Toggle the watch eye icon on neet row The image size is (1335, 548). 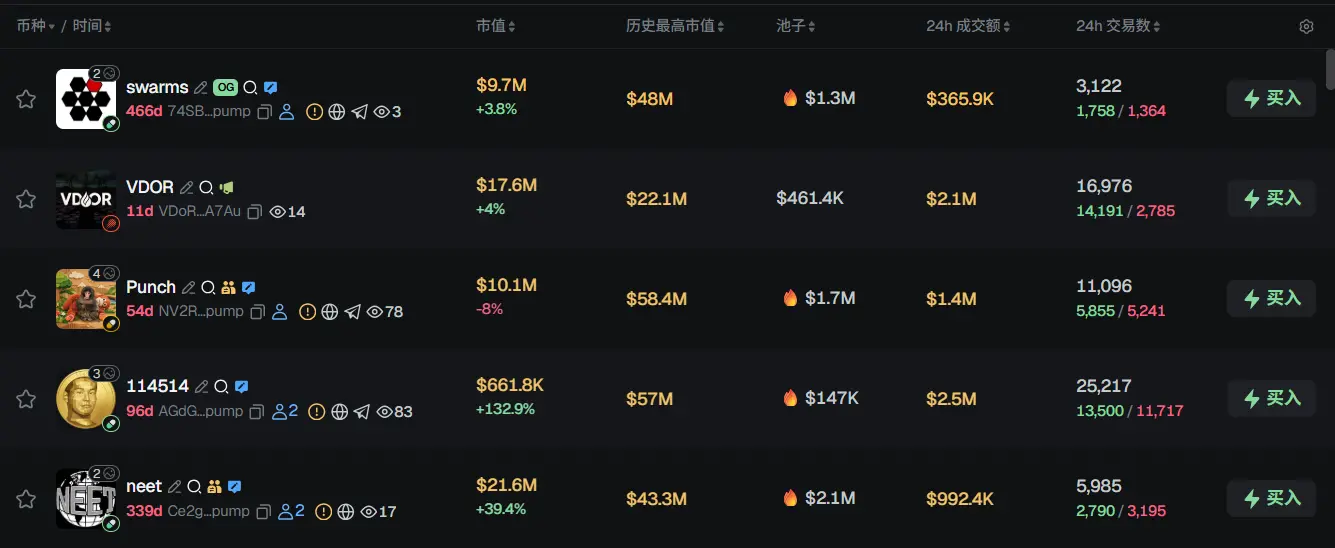pyautogui.click(x=380, y=512)
